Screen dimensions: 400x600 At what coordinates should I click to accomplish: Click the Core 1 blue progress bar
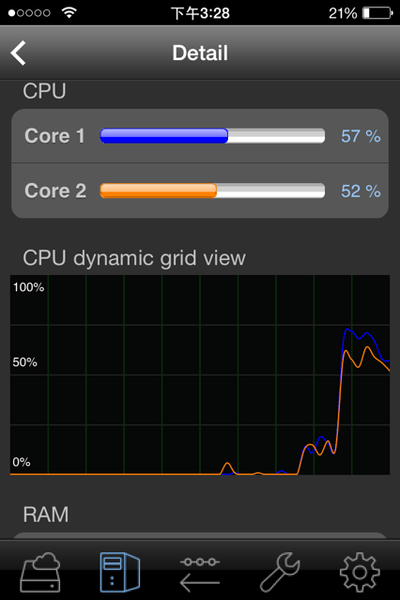pyautogui.click(x=212, y=136)
